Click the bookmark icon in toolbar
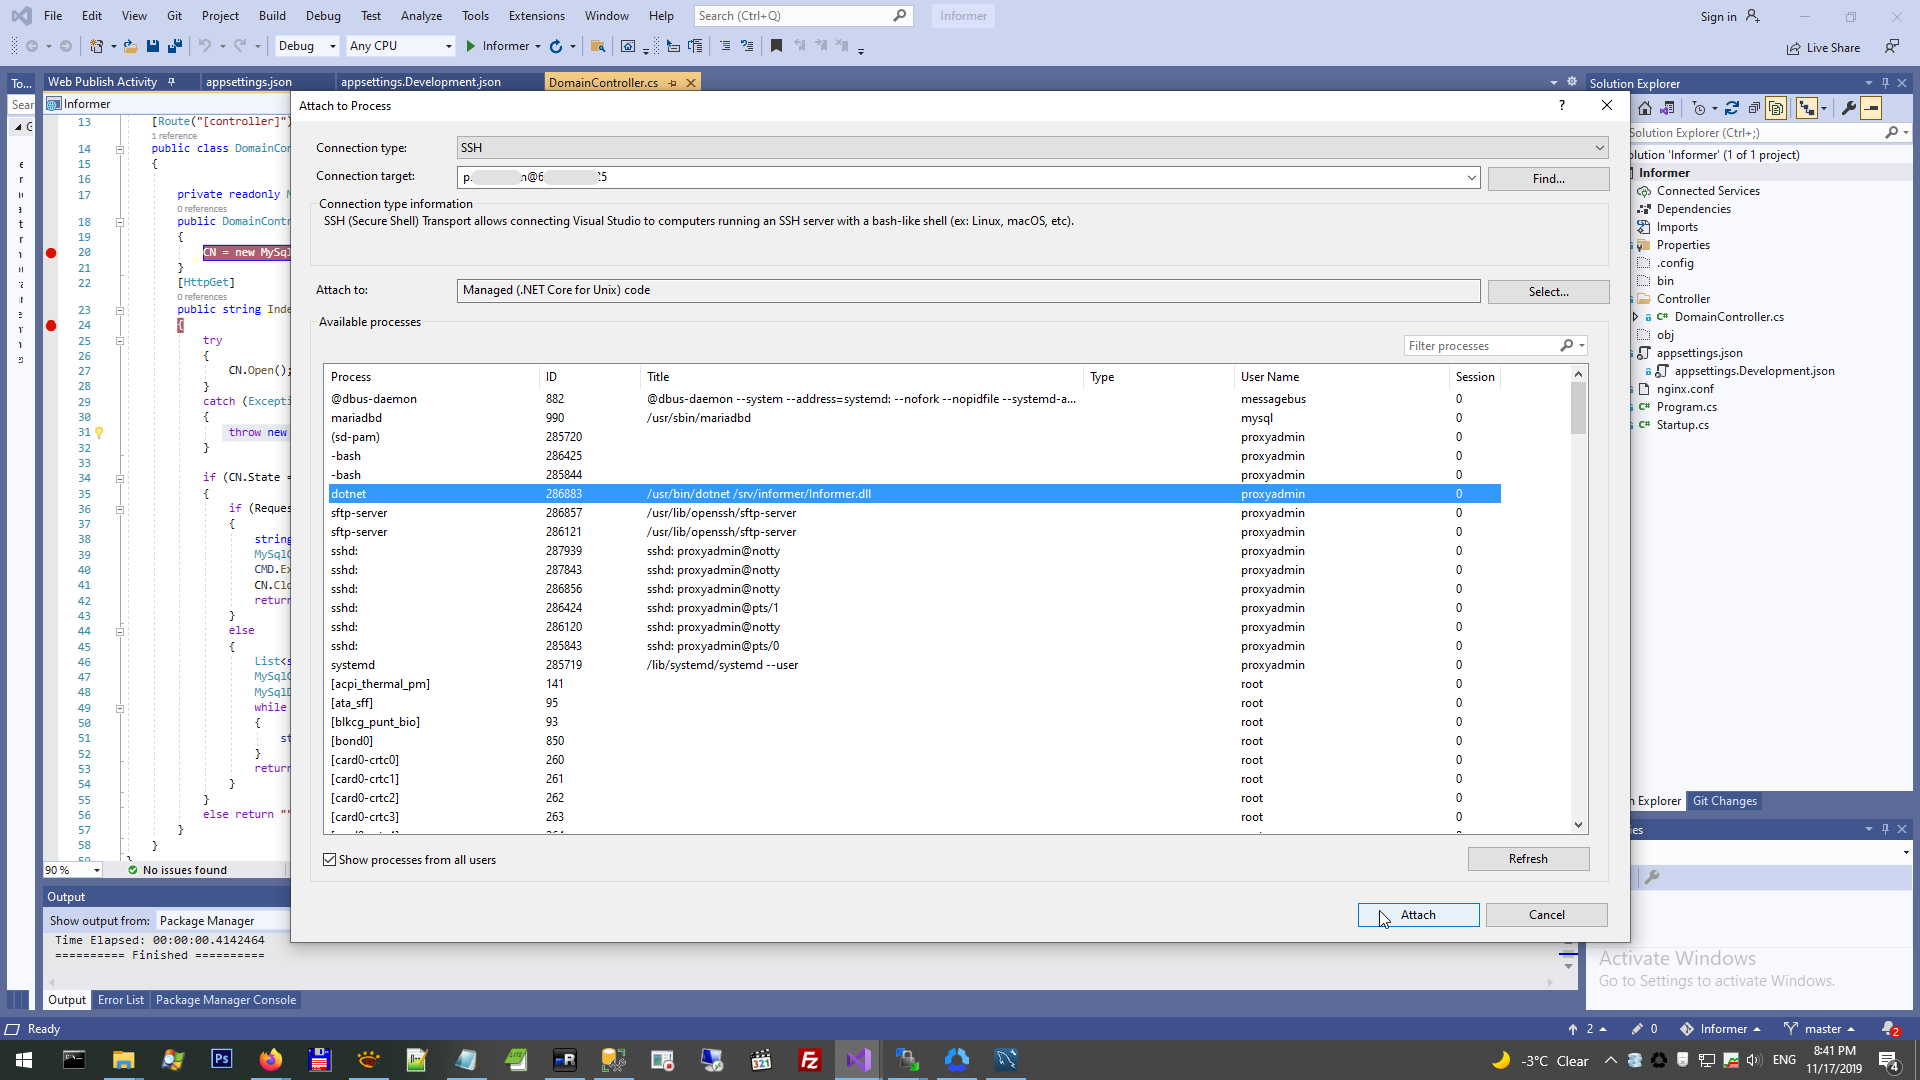 coord(776,46)
